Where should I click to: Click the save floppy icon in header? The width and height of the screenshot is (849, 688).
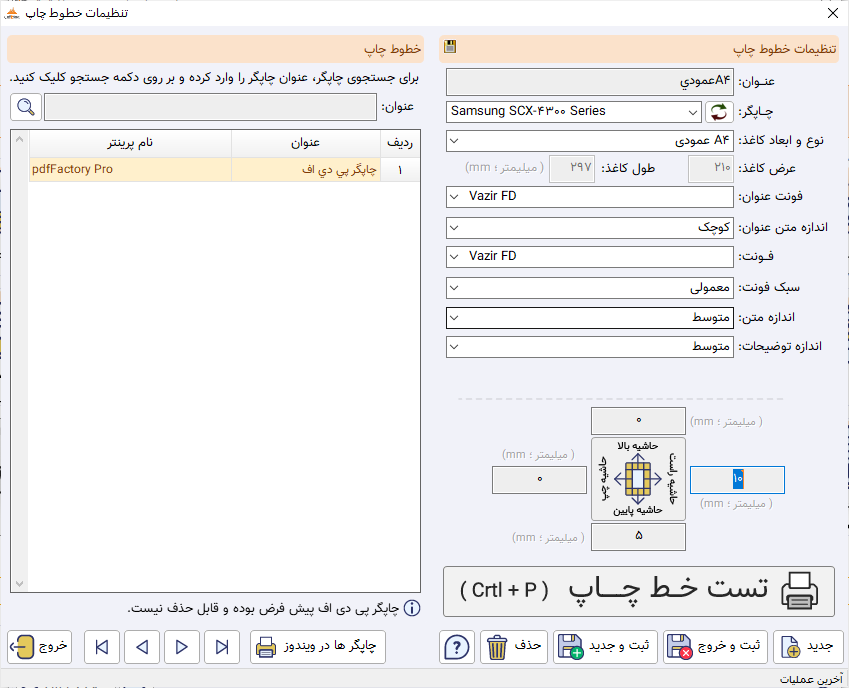pyautogui.click(x=450, y=47)
